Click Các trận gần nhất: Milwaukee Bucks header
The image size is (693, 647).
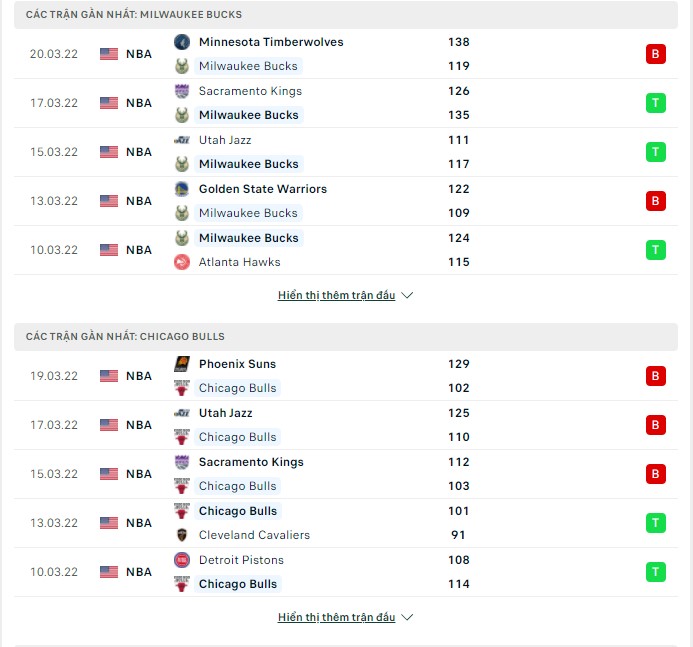click(134, 15)
